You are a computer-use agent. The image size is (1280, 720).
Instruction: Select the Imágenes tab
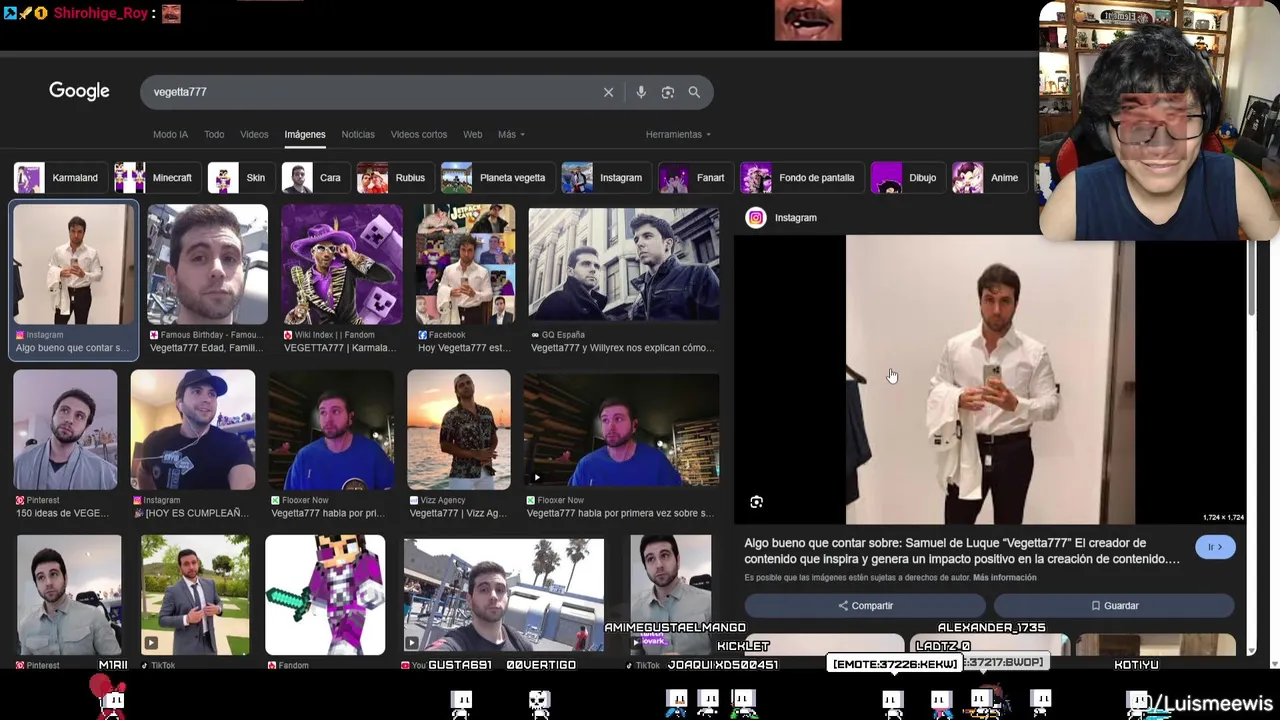(x=305, y=134)
